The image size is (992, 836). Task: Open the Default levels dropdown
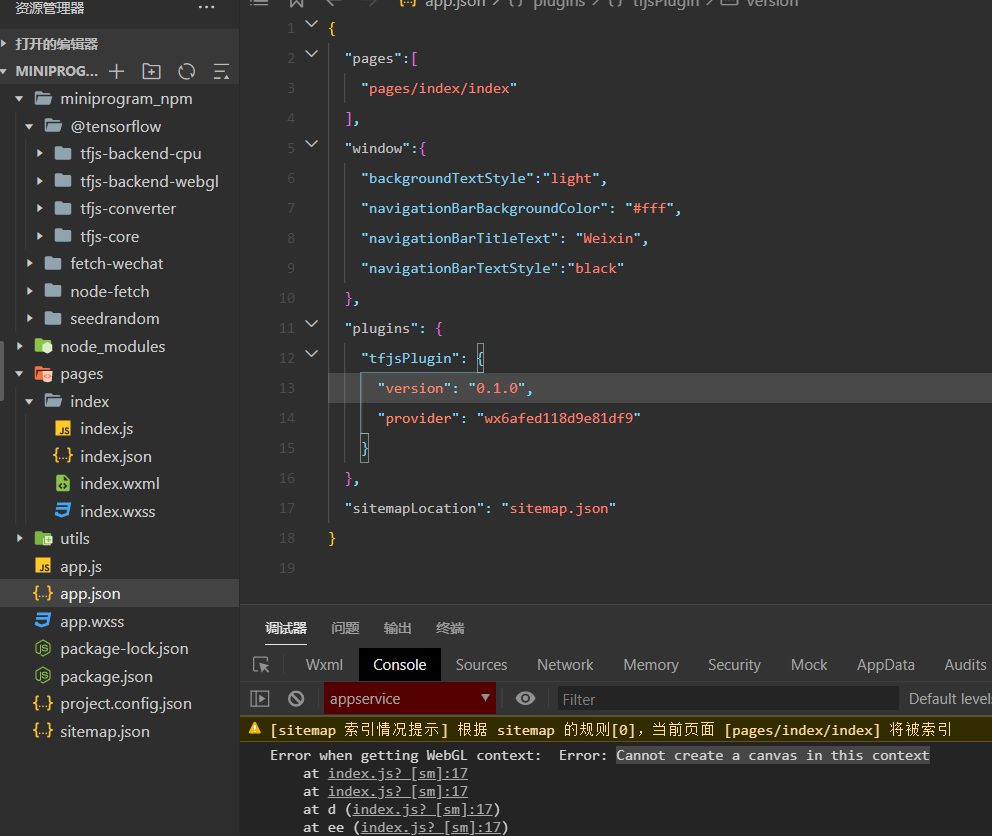pyautogui.click(x=950, y=699)
